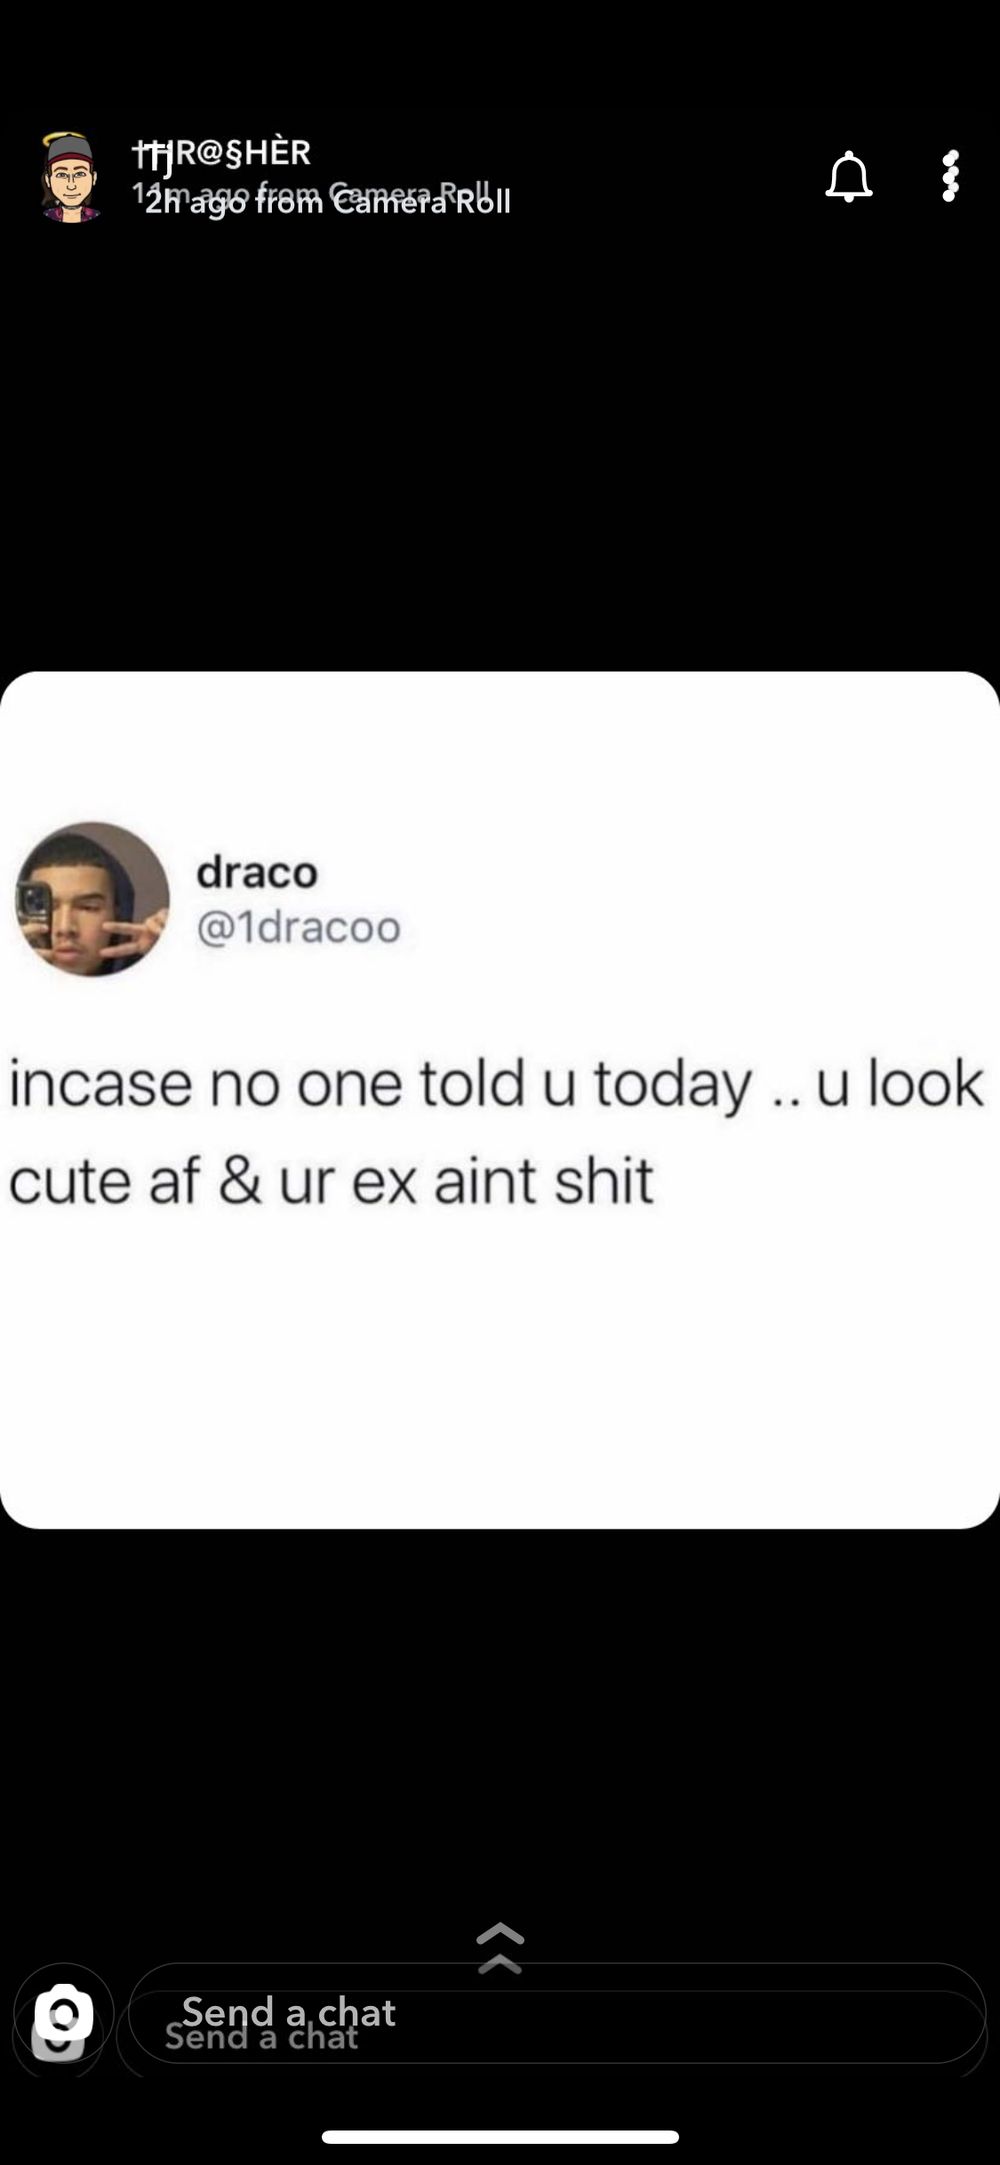Tap the ampersand in the tweet text
The width and height of the screenshot is (1000, 2165).
[x=240, y=1181]
